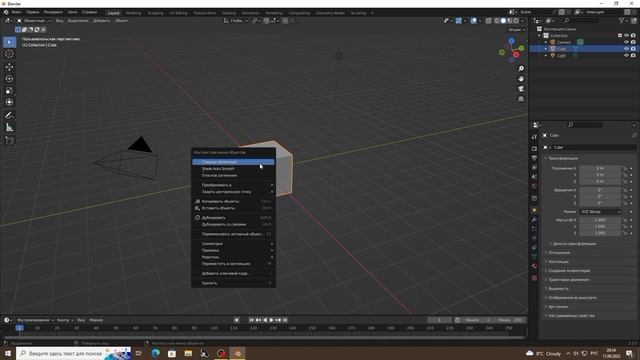Open the Scene properties tab
The image size is (640, 360).
534,177
